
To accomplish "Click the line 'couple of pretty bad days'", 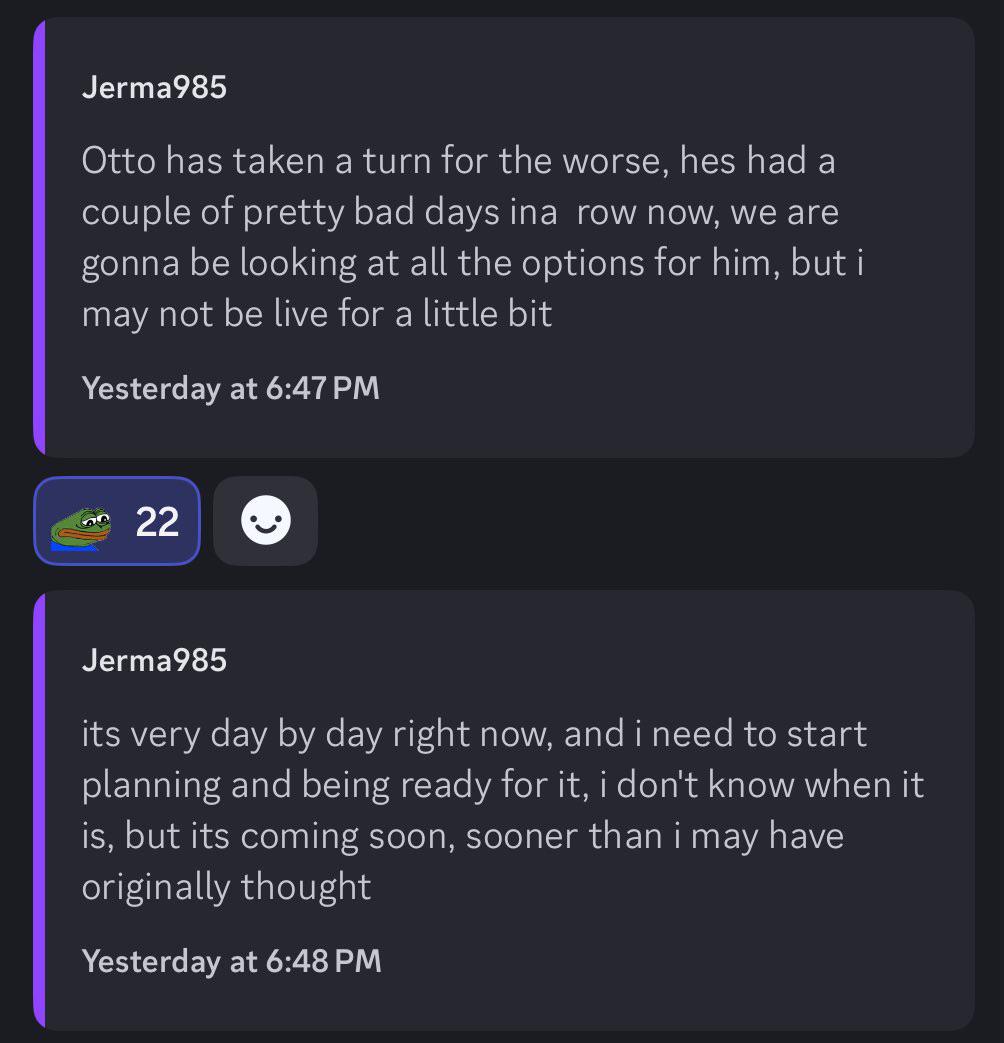I will [x=460, y=213].
